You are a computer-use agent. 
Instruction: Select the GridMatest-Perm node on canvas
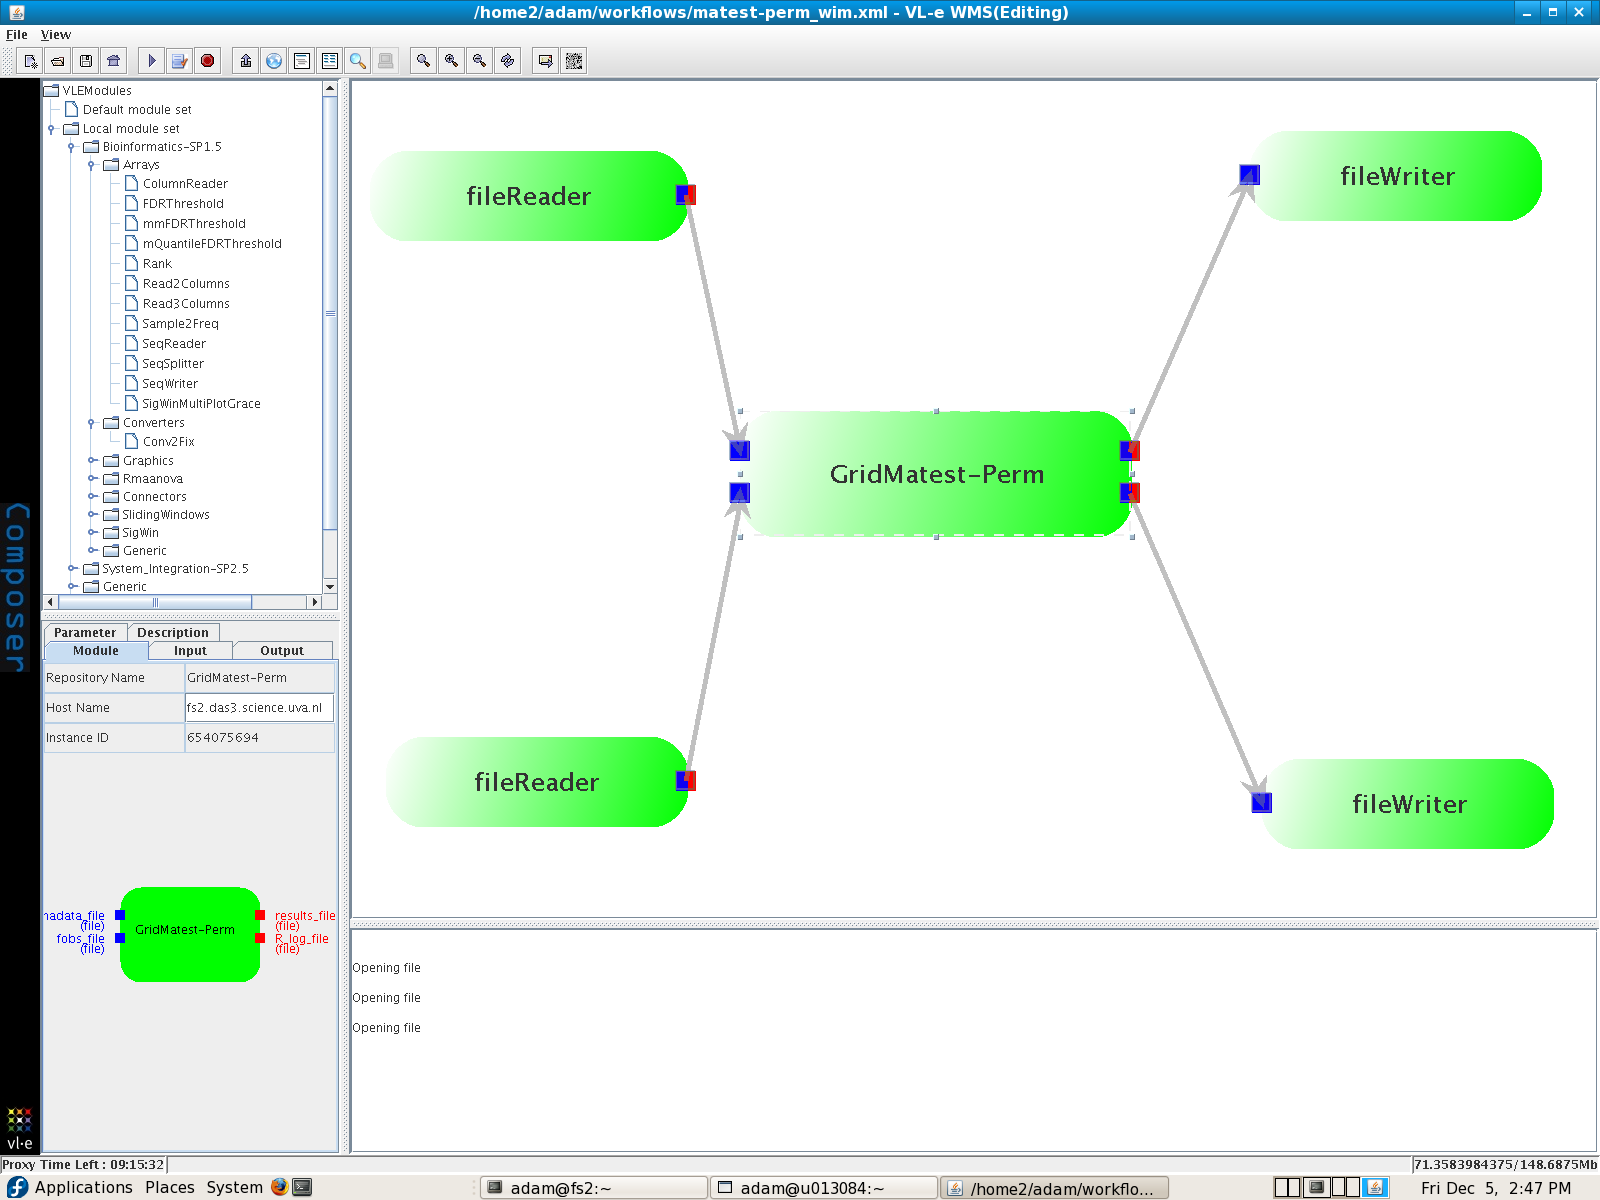pyautogui.click(x=936, y=474)
